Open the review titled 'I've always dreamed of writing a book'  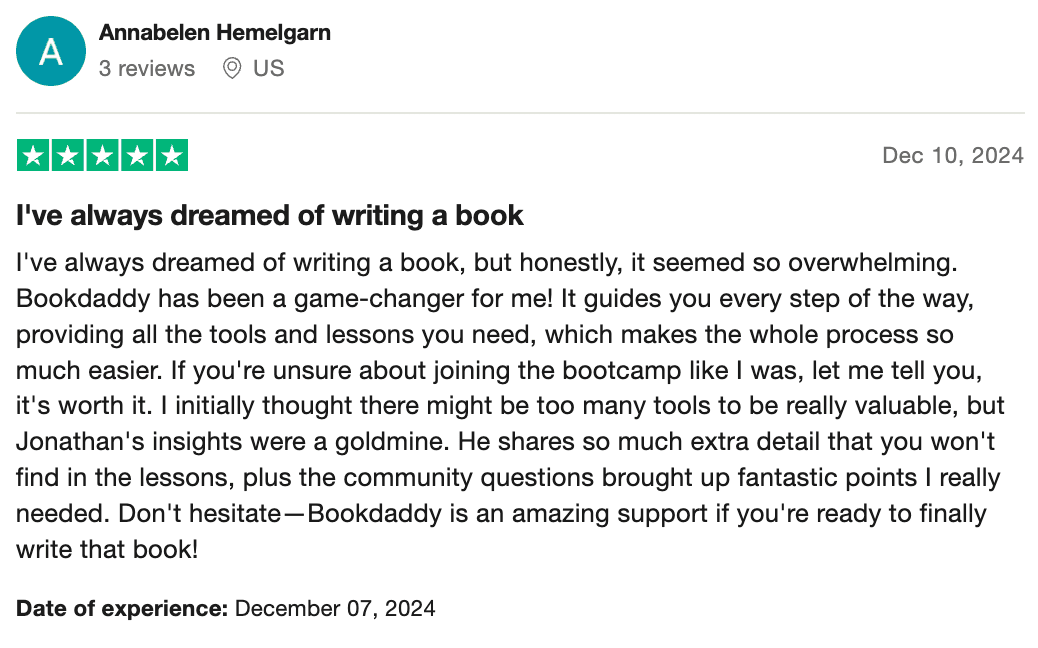coord(270,215)
